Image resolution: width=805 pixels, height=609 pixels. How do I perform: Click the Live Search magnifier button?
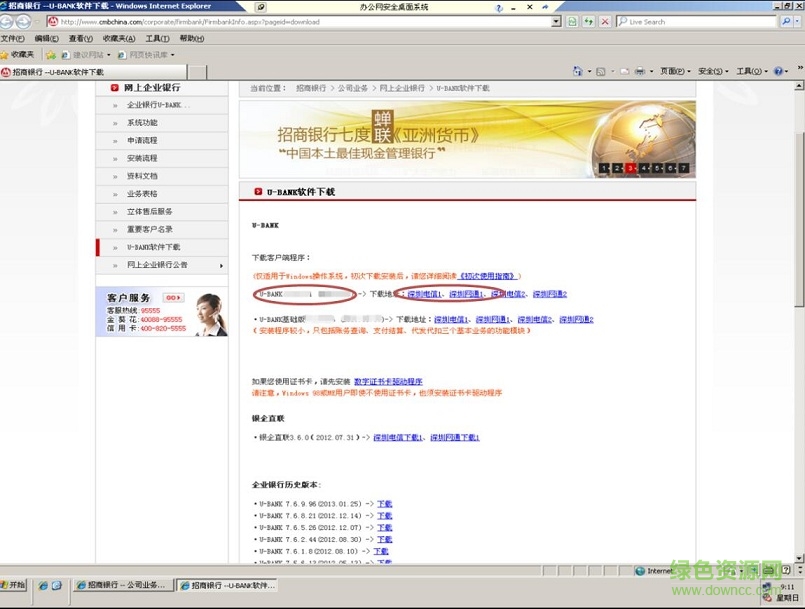[x=785, y=22]
